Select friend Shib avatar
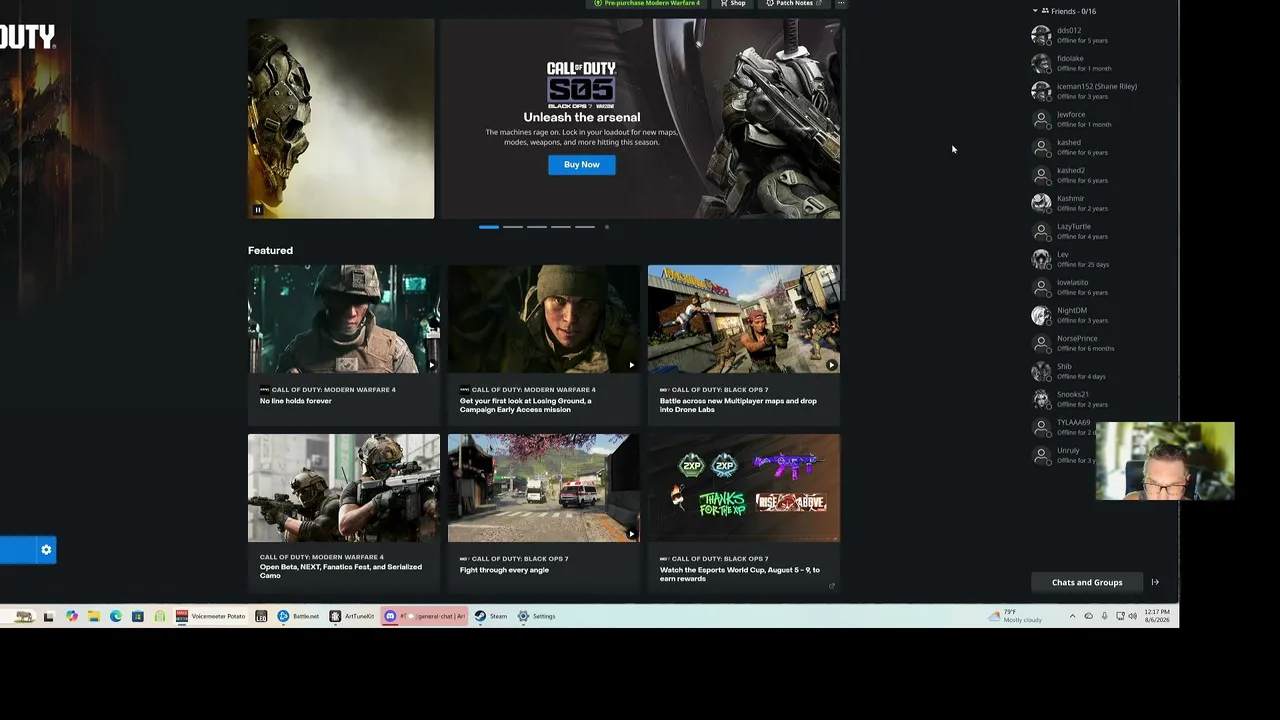This screenshot has width=1280, height=720. point(1041,371)
